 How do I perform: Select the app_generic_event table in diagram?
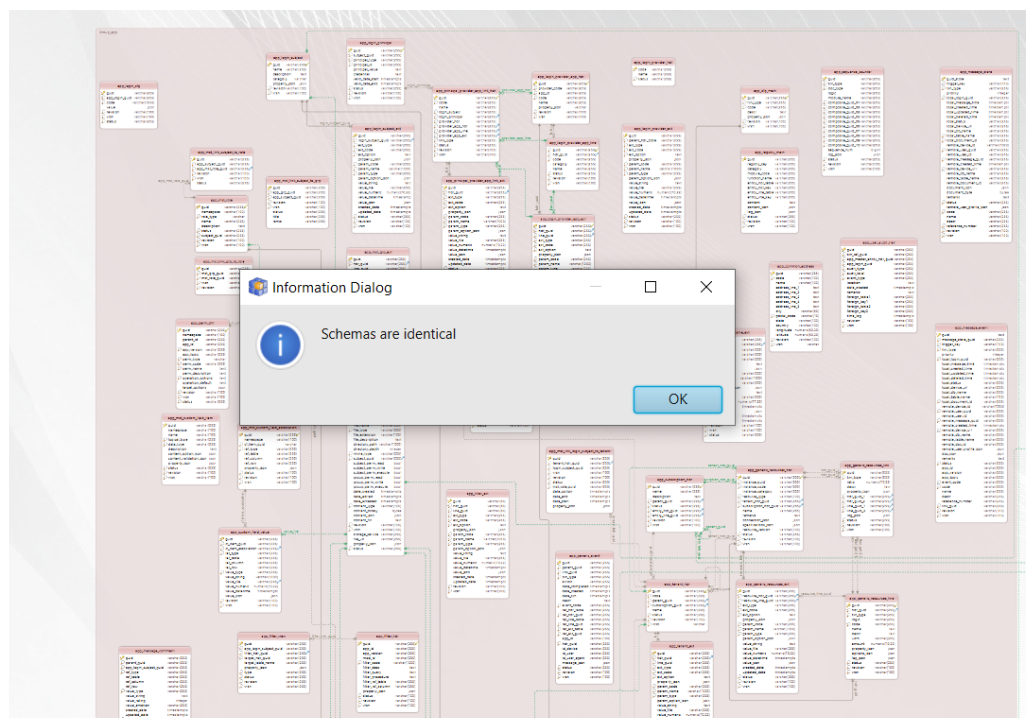(x=584, y=618)
